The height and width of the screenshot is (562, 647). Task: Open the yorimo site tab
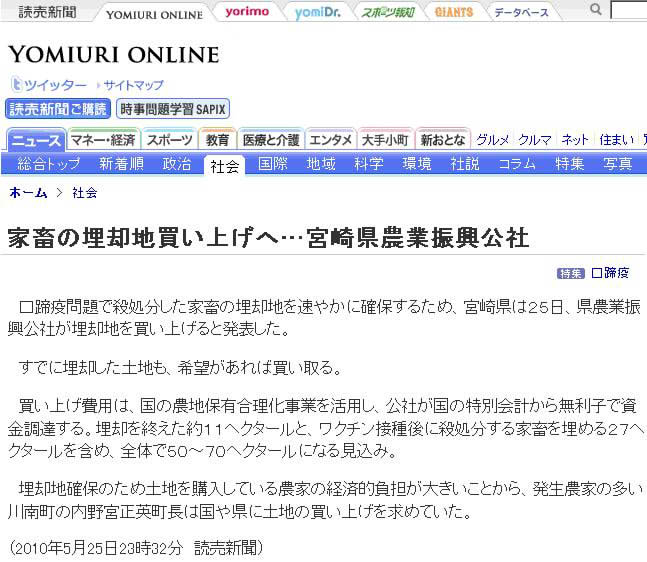(246, 12)
